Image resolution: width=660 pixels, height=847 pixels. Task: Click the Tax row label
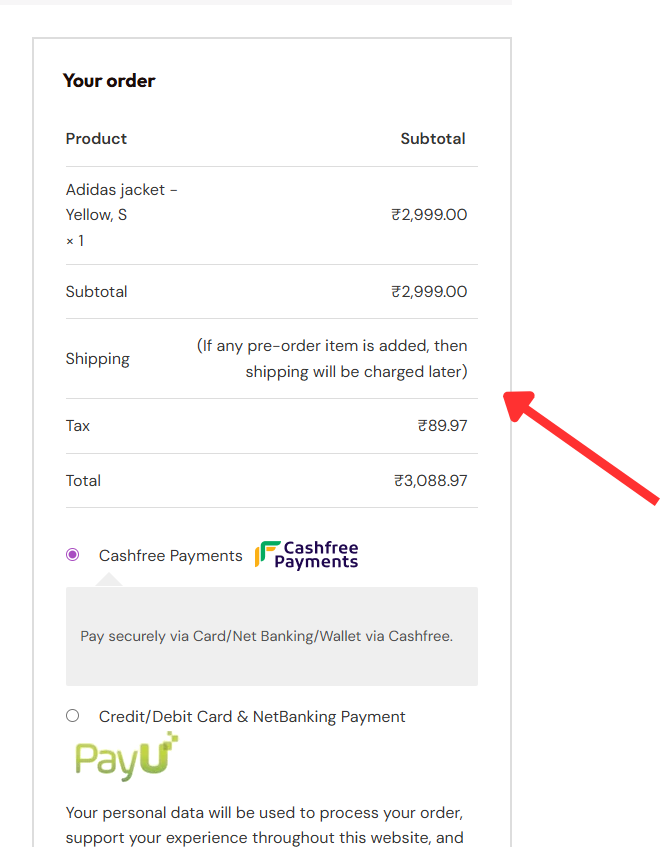(x=78, y=426)
